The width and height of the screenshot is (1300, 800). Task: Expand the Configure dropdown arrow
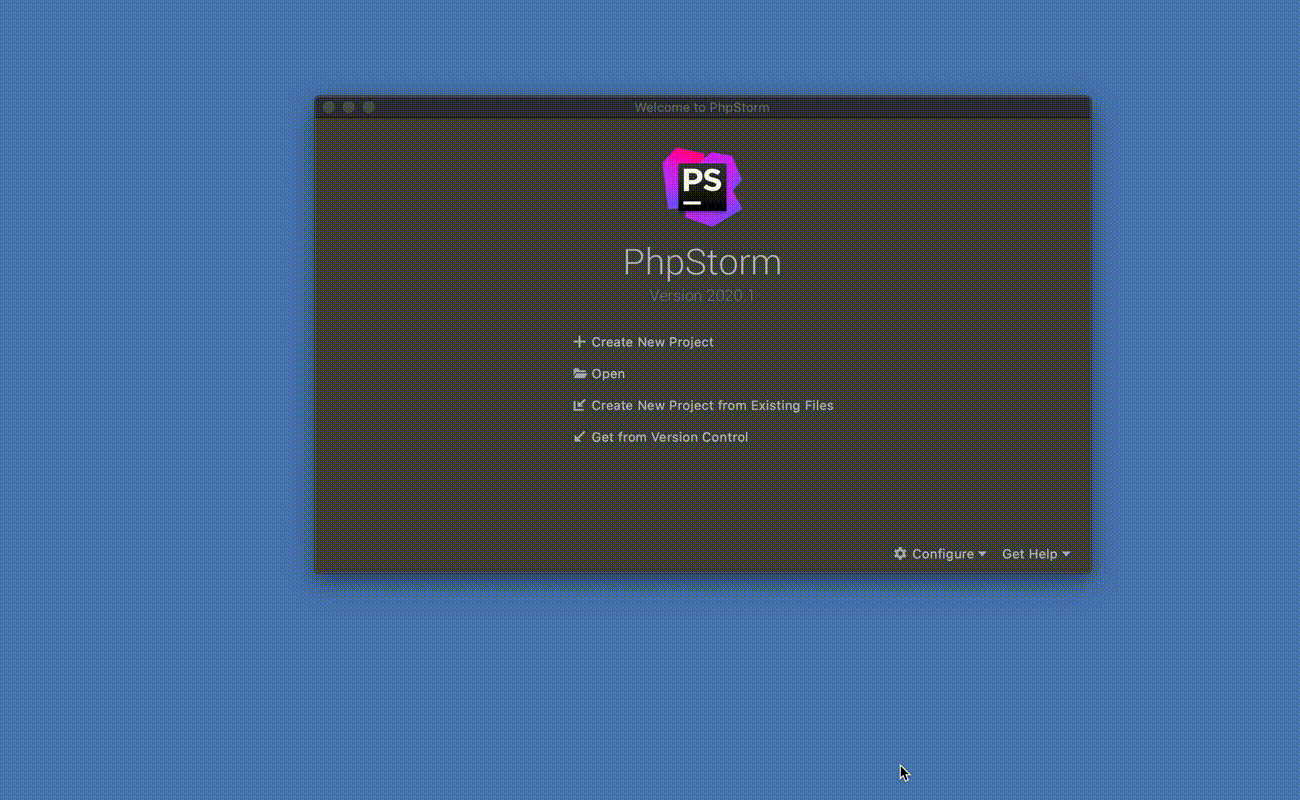pyautogui.click(x=982, y=554)
